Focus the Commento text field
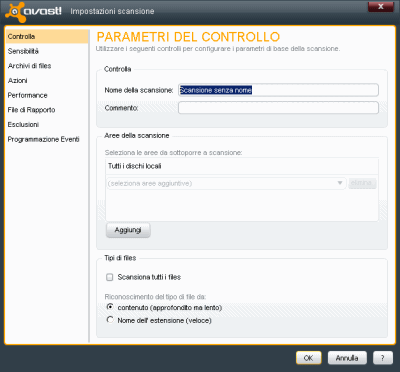The image size is (400, 372). coord(278,108)
